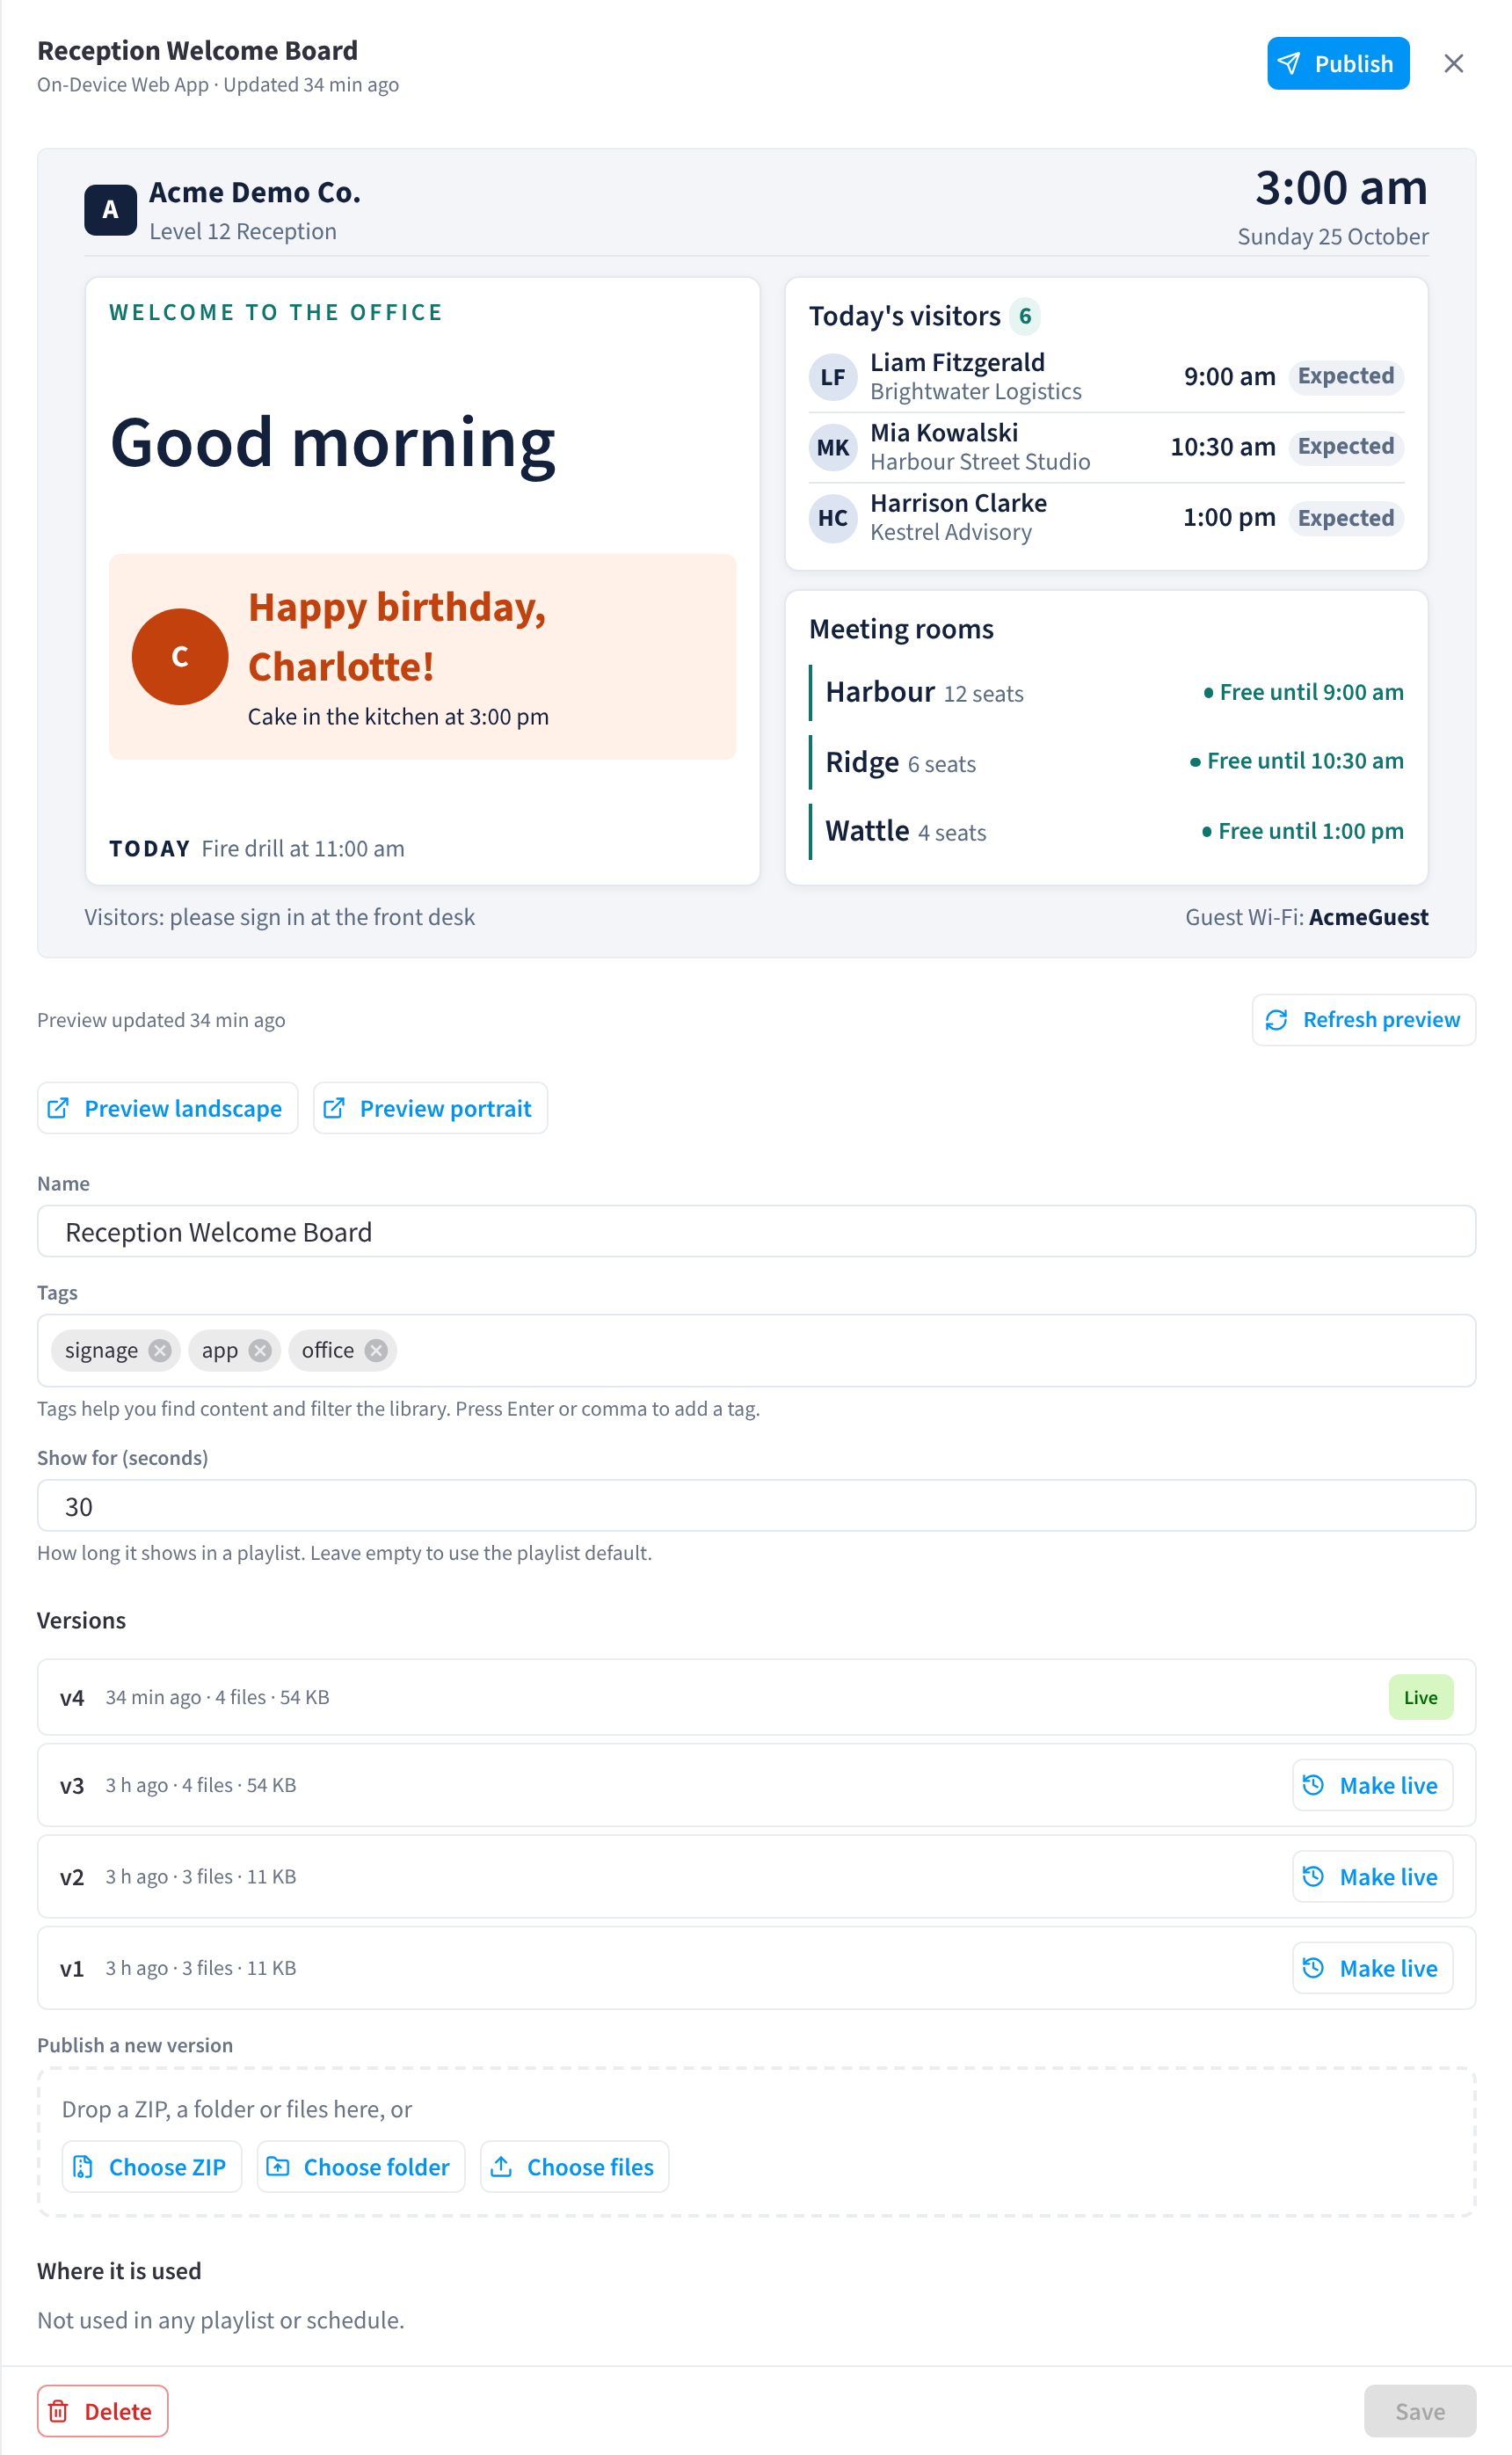Click the Live badge on v4
The image size is (1512, 2455).
[1420, 1696]
